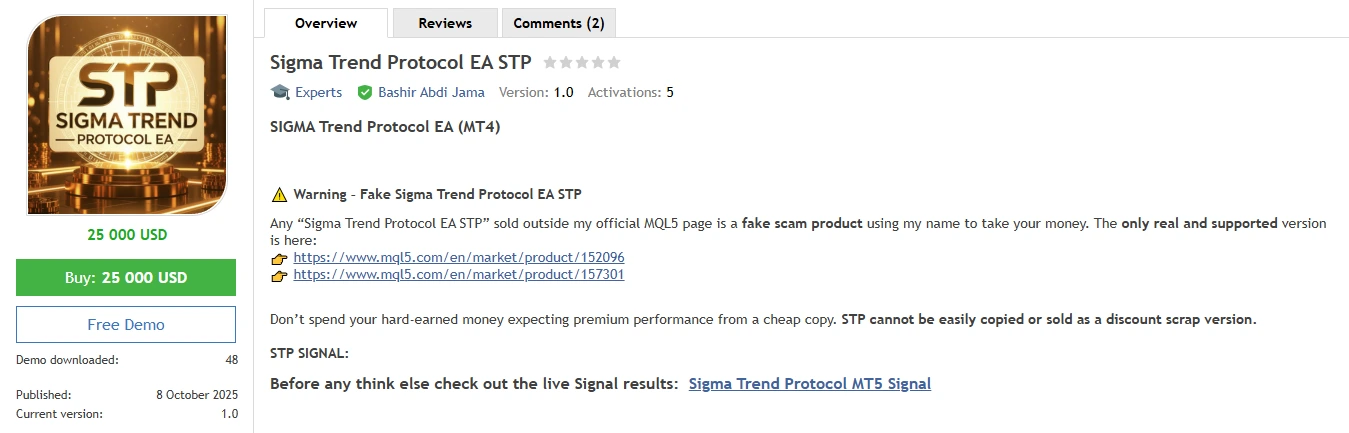
Task: Click the first star in the rating
Action: [x=550, y=62]
